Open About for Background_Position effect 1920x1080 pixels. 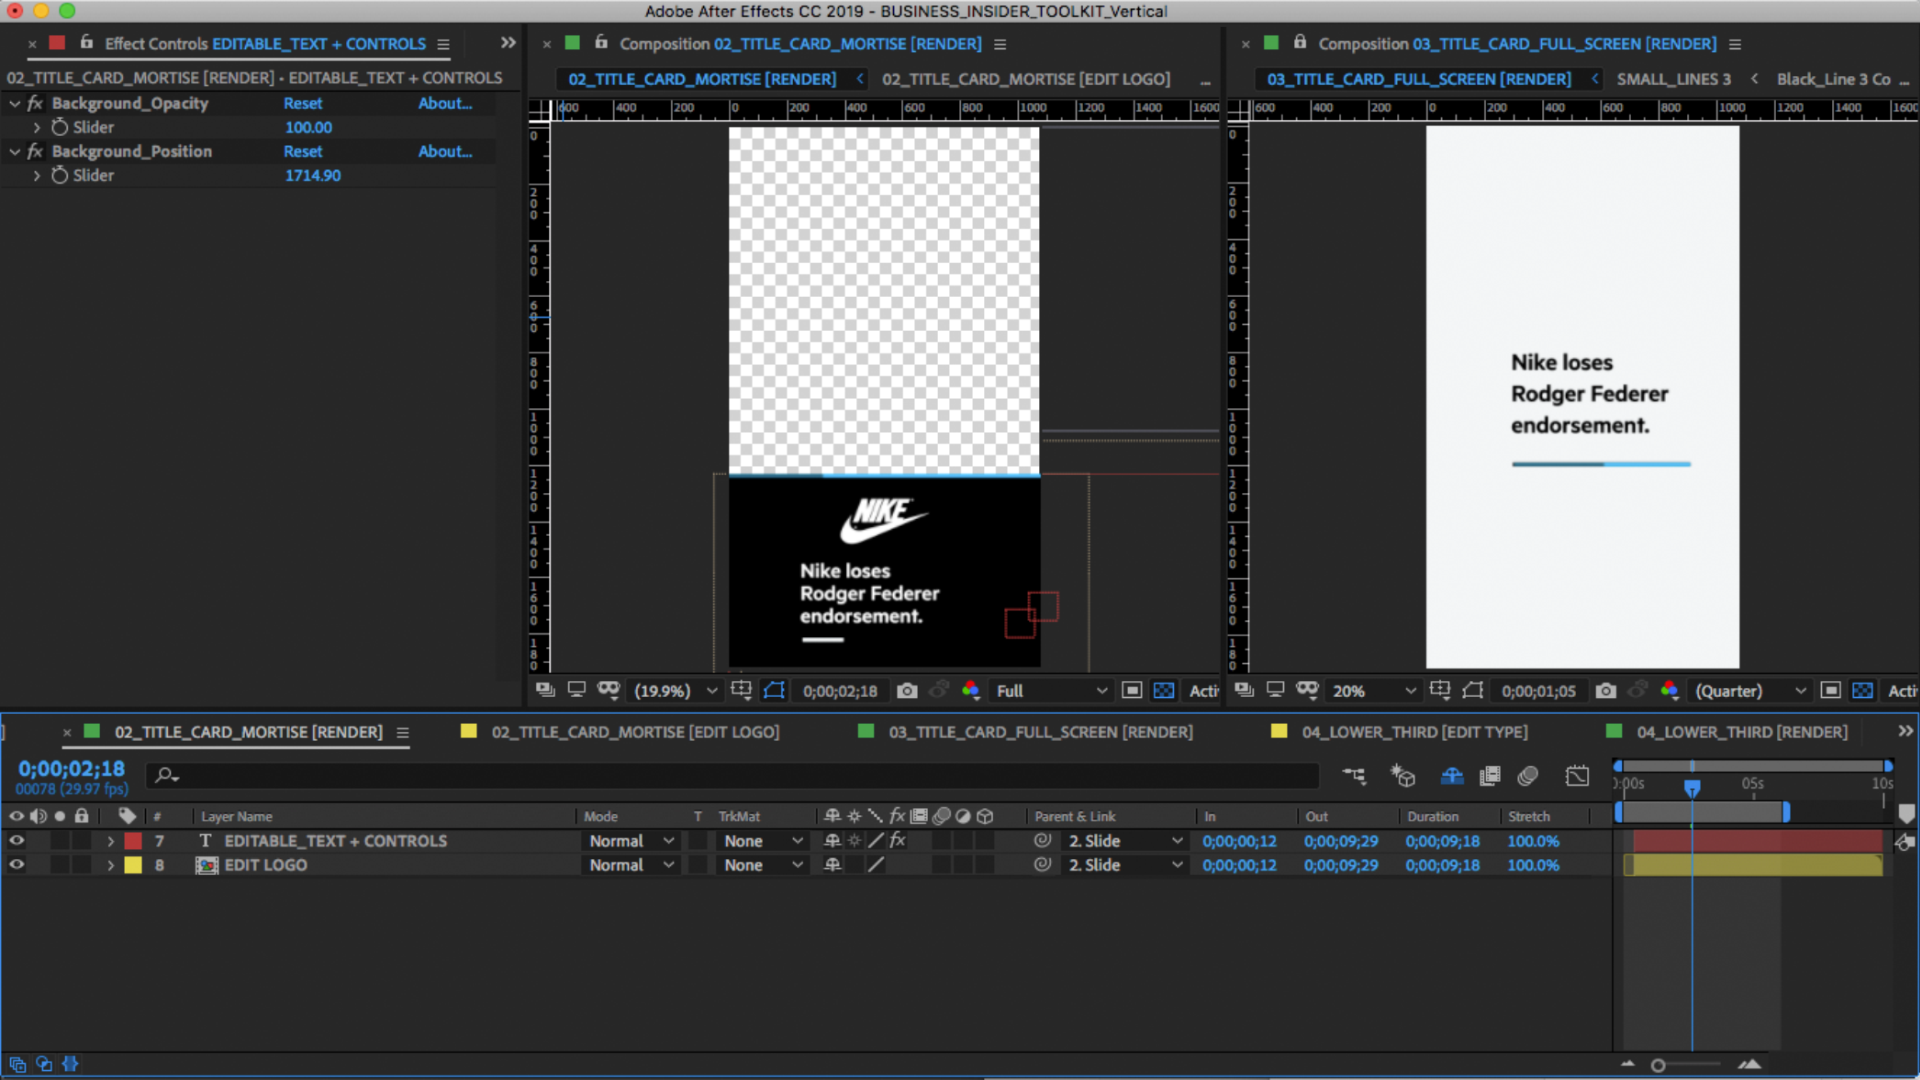445,151
